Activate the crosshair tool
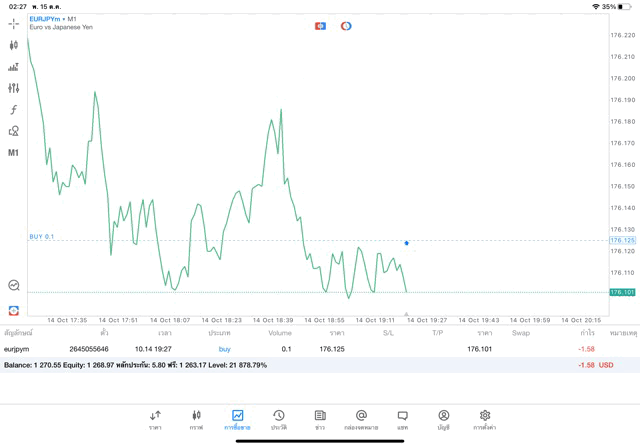This screenshot has width=640, height=447. 14,23
